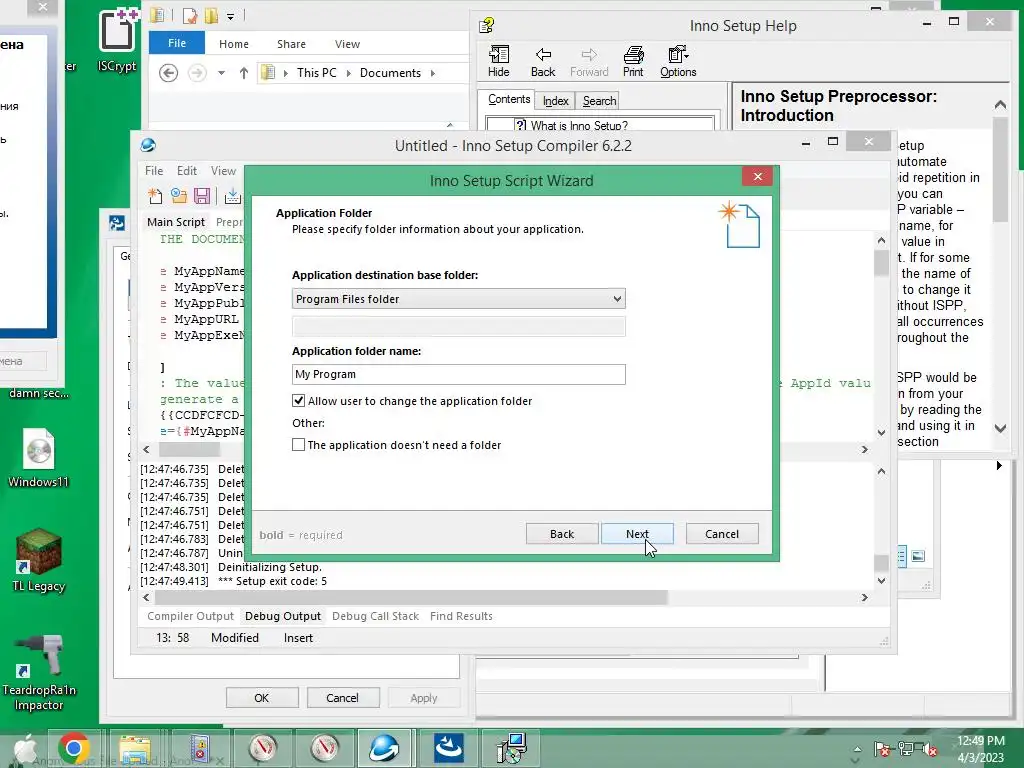
Task: Click script editor scroll up arrow
Action: pyautogui.click(x=881, y=240)
